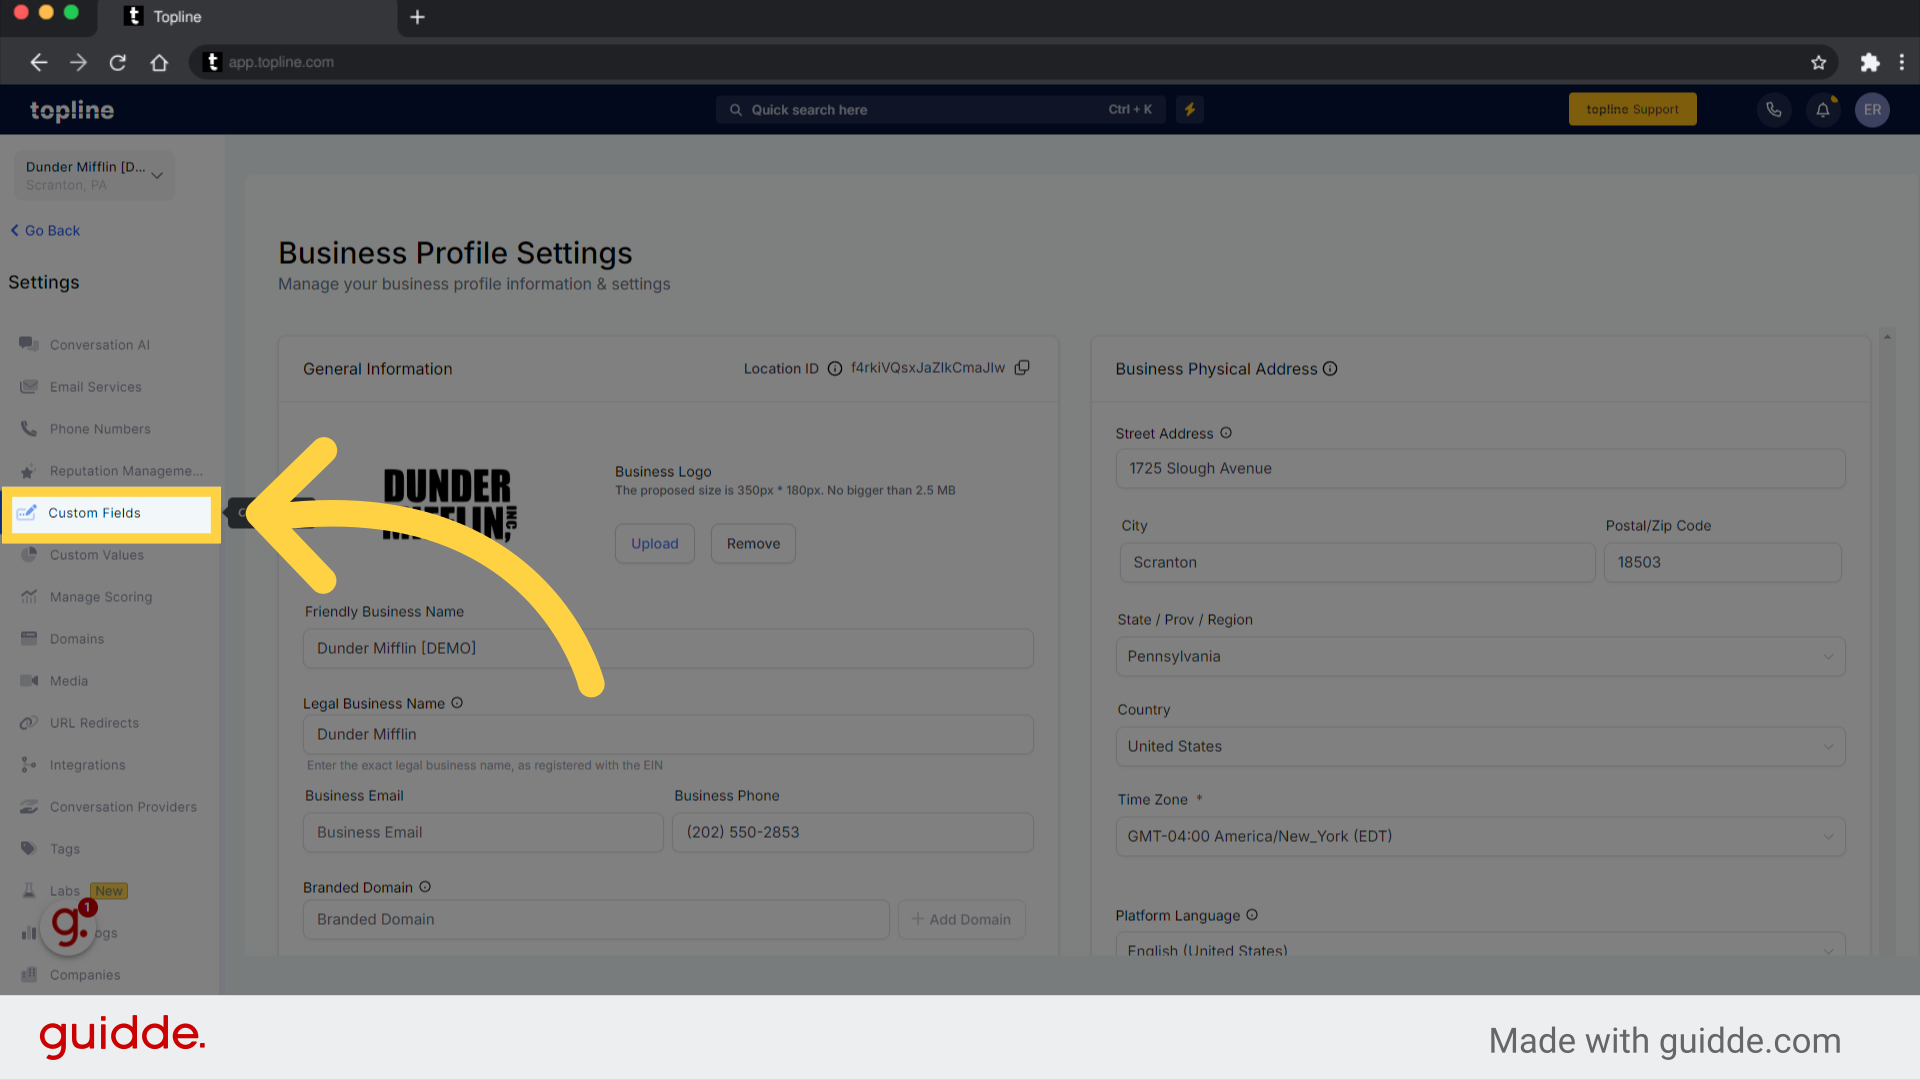Click Branded Domain info icon

pyautogui.click(x=425, y=887)
